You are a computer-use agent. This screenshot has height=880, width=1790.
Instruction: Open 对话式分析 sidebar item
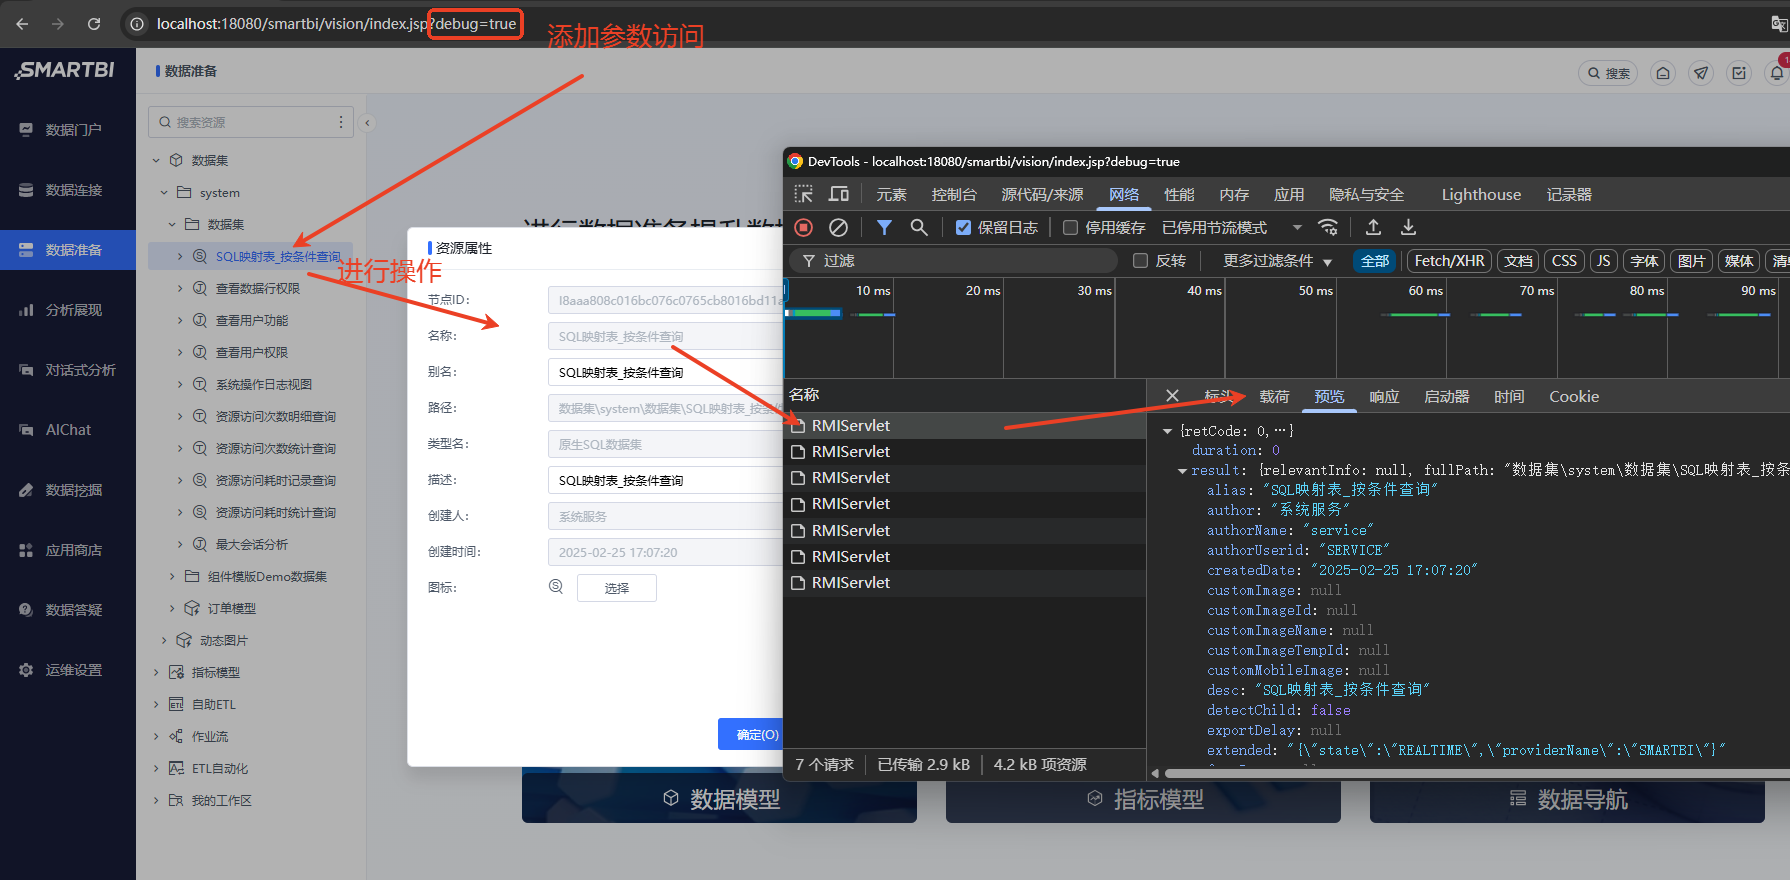pyautogui.click(x=68, y=370)
